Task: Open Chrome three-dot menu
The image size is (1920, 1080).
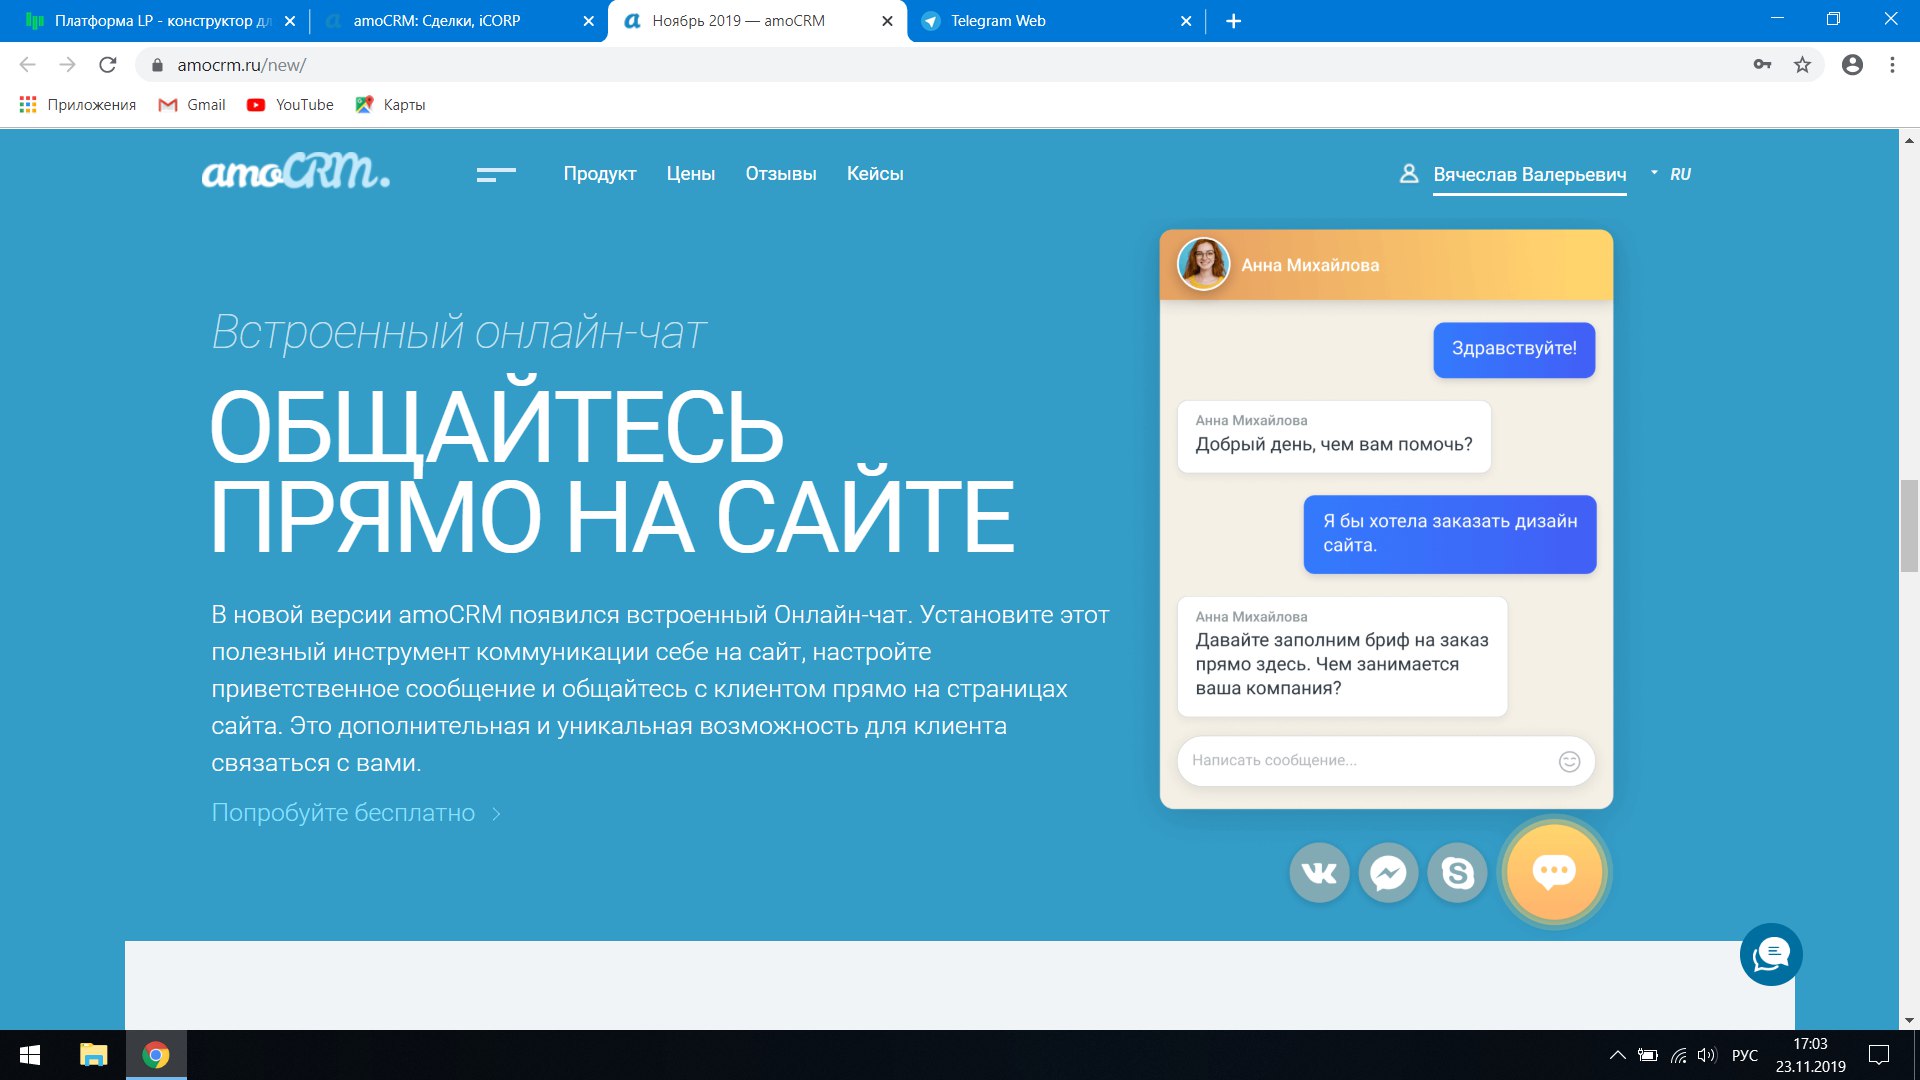Action: 1892,65
